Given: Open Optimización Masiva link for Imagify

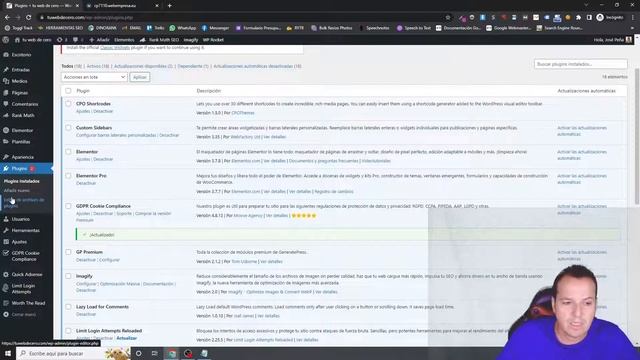Looking at the screenshot, I should (x=120, y=284).
